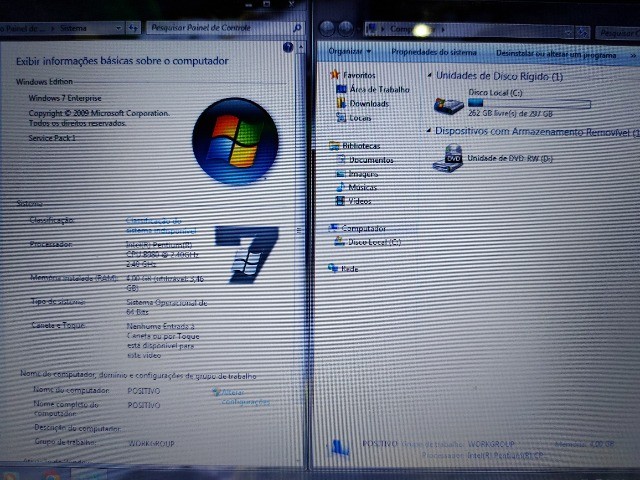Click the Back button in Explorer window

click(x=327, y=29)
